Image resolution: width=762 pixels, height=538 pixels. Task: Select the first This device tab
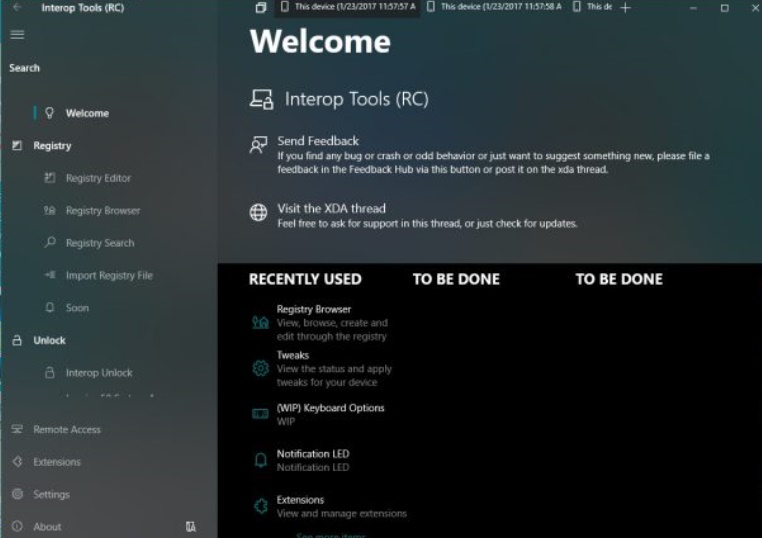tap(348, 7)
